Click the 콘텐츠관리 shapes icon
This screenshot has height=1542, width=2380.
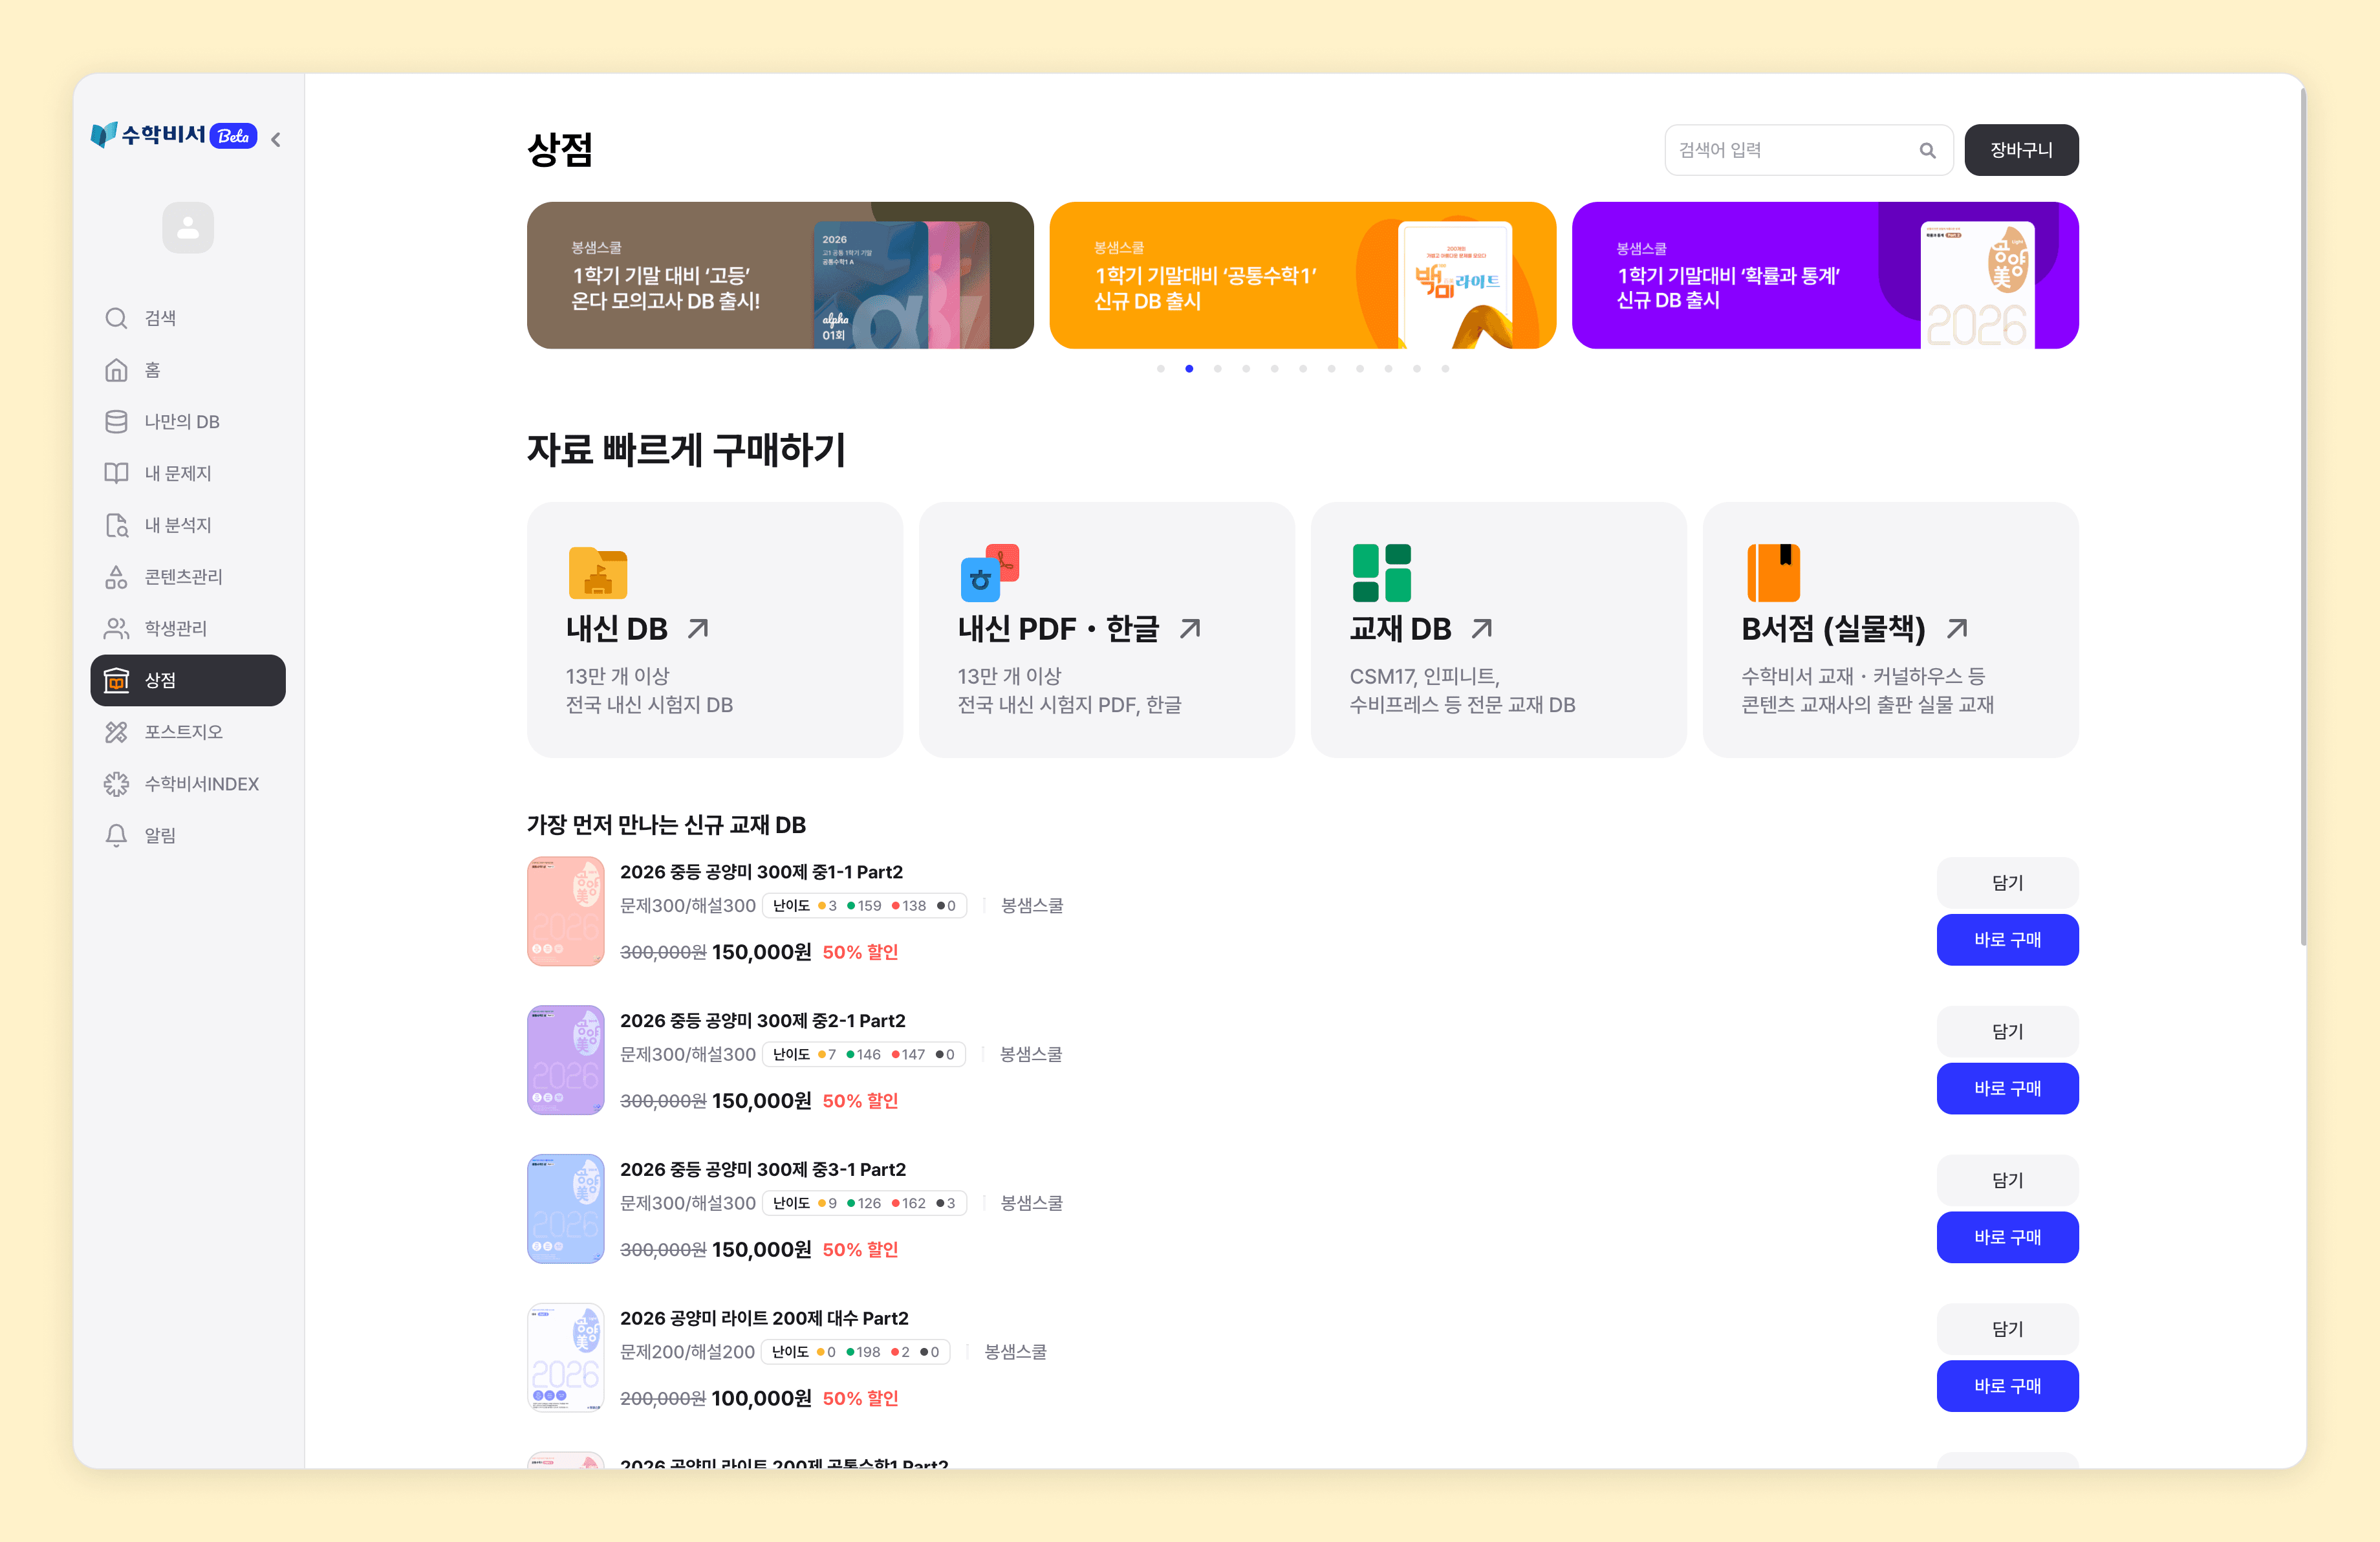point(116,577)
